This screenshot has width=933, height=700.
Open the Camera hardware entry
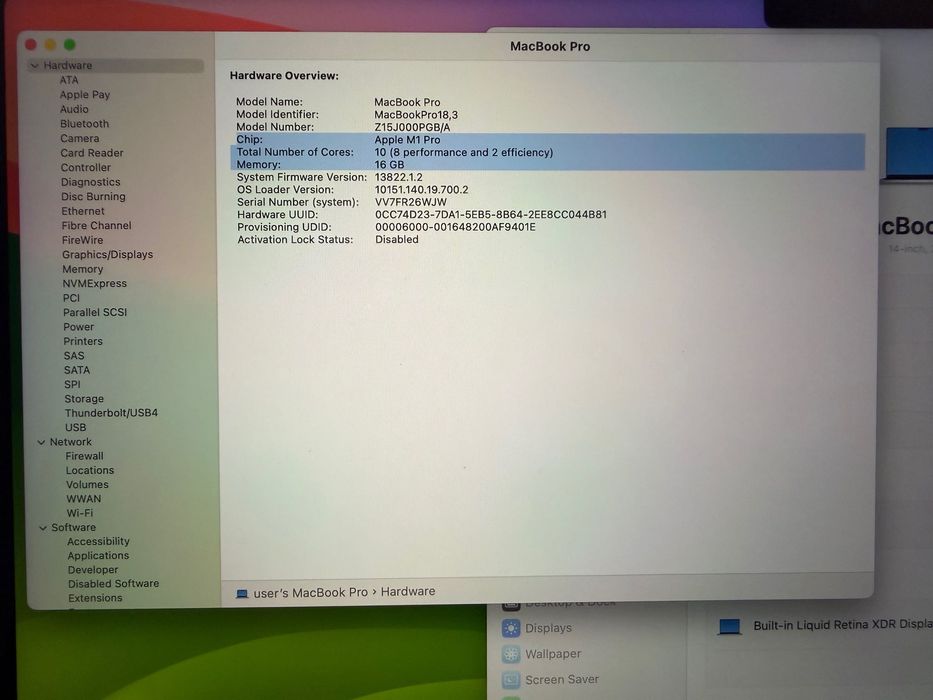pyautogui.click(x=80, y=138)
